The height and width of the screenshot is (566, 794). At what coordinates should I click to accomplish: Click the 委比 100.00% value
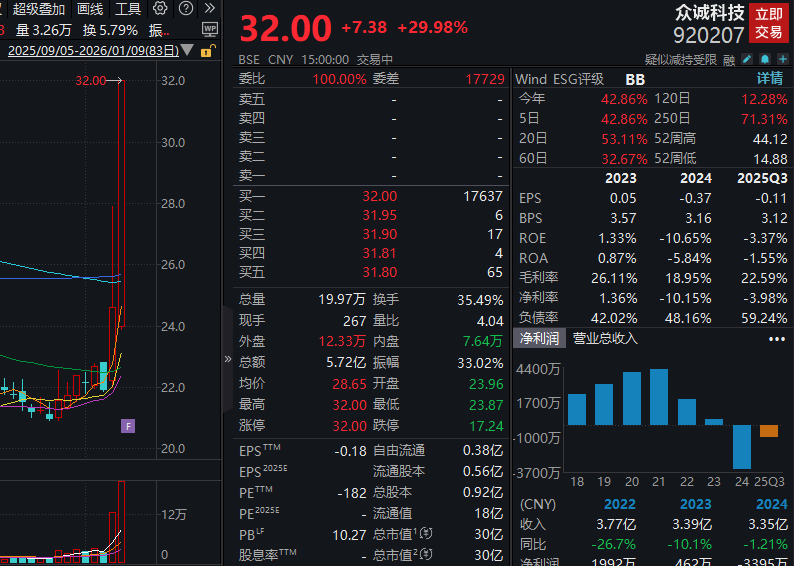[x=339, y=79]
